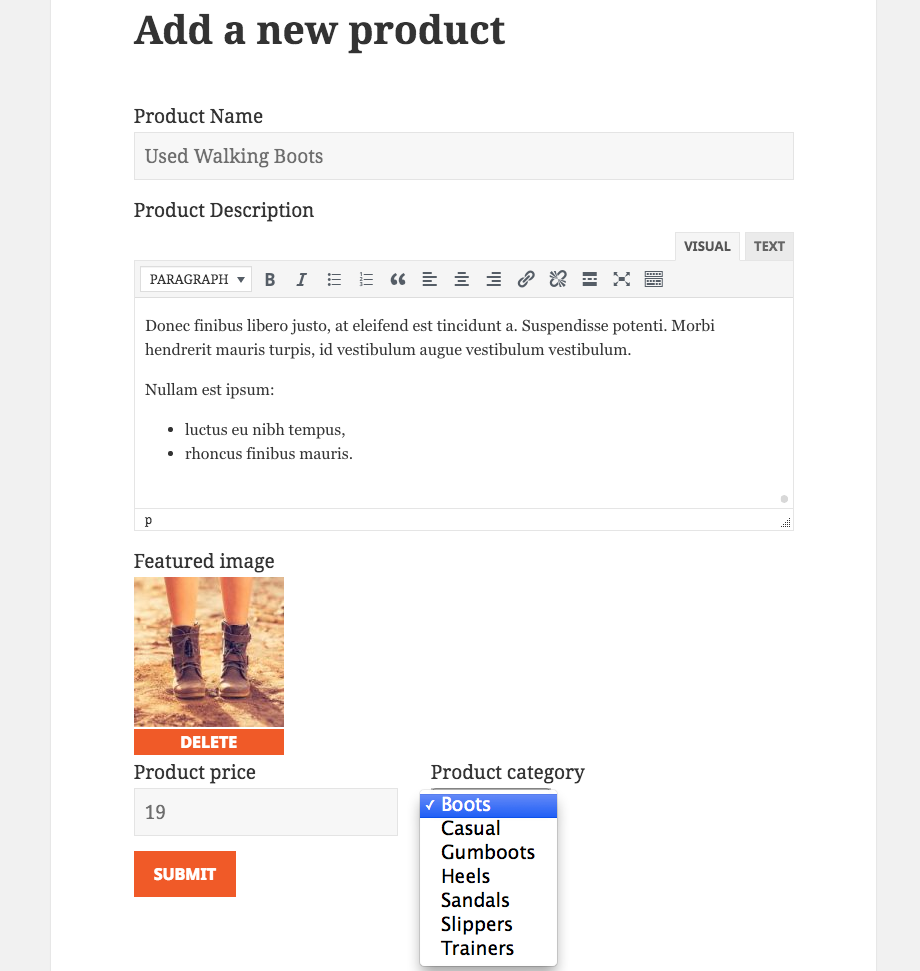Add a blockquote to the description

click(x=398, y=279)
